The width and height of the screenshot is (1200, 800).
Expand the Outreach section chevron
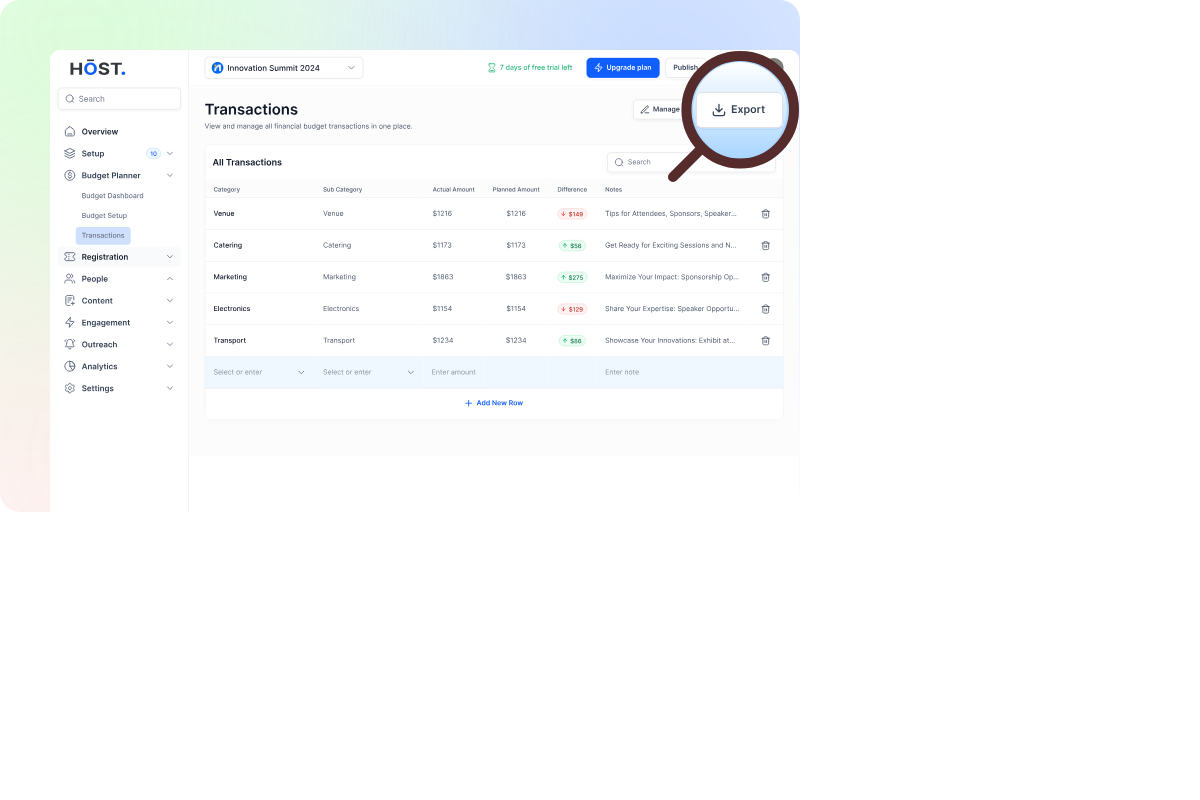point(170,345)
